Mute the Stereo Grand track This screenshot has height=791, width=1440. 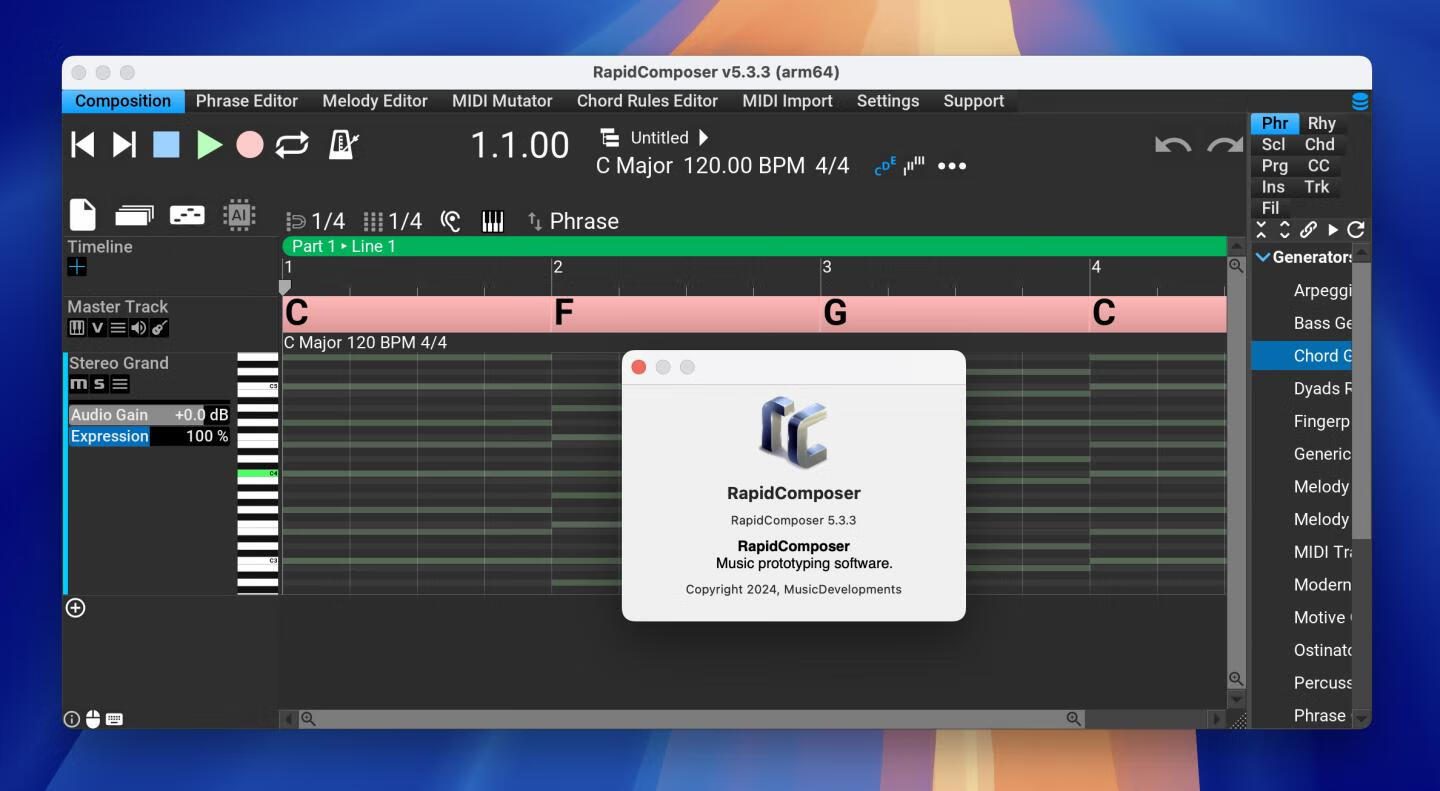[78, 385]
